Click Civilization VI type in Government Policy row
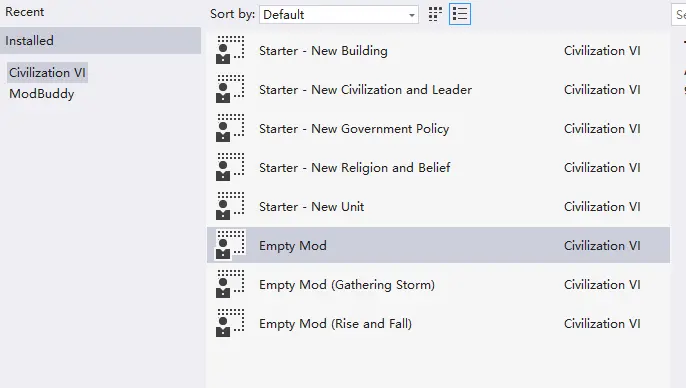 pyautogui.click(x=602, y=129)
